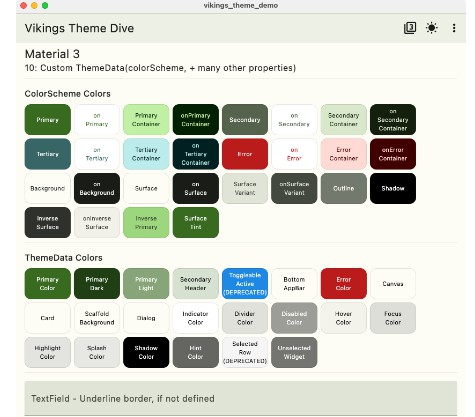Select the Hint Color swatch
The width and height of the screenshot is (475, 417).
[196, 352]
